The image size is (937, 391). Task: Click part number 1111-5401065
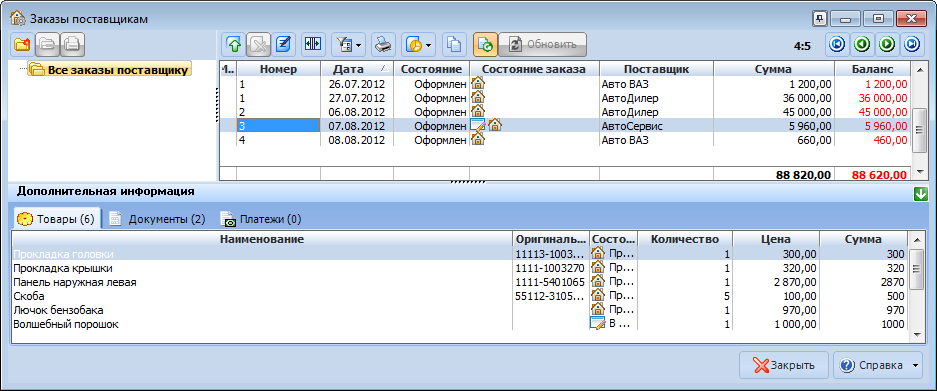point(549,282)
